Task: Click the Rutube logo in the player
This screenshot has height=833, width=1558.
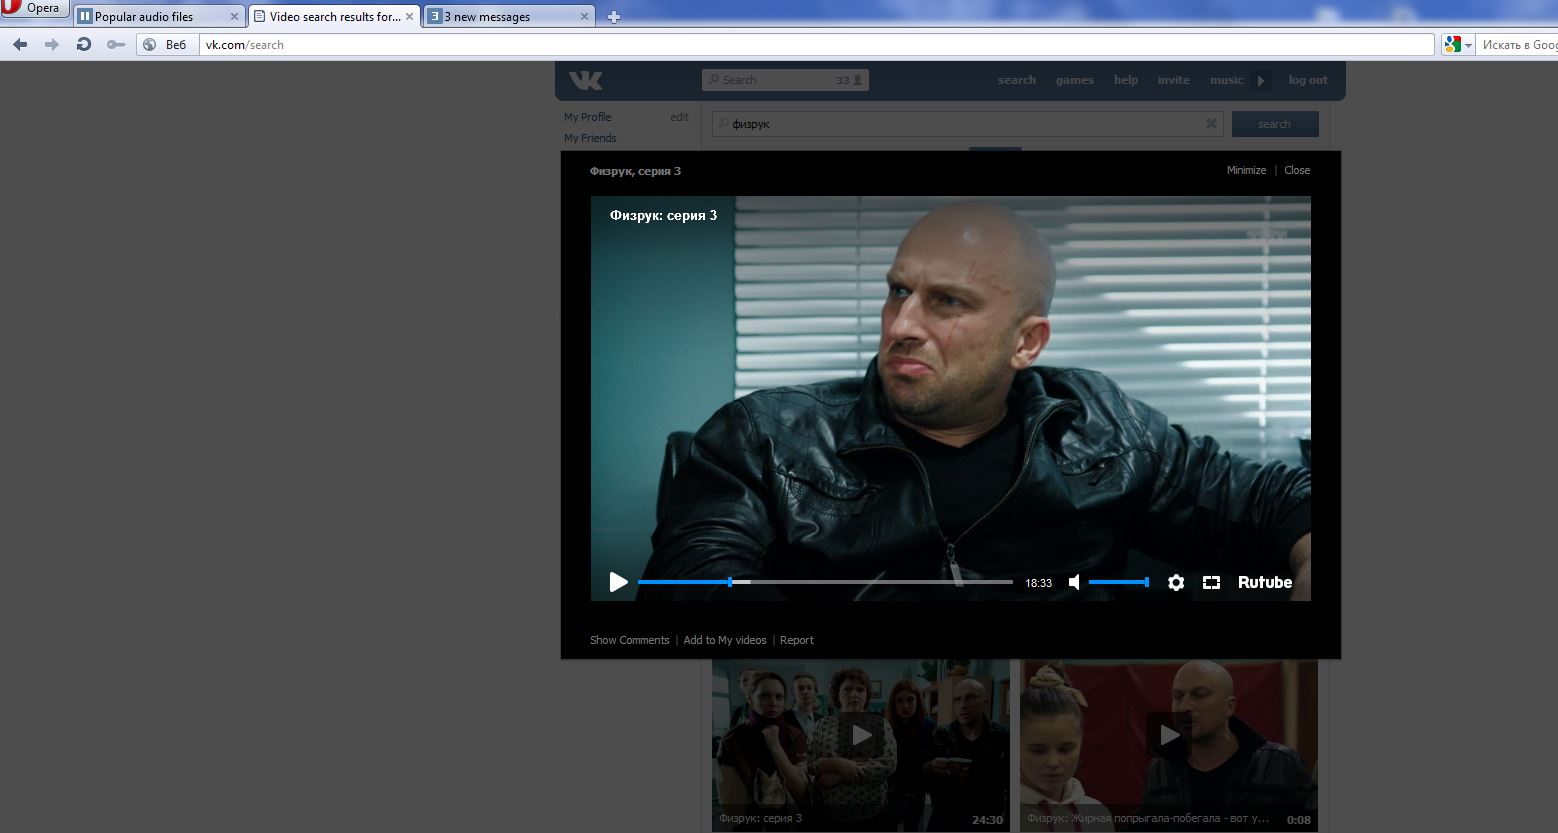Action: click(x=1265, y=582)
